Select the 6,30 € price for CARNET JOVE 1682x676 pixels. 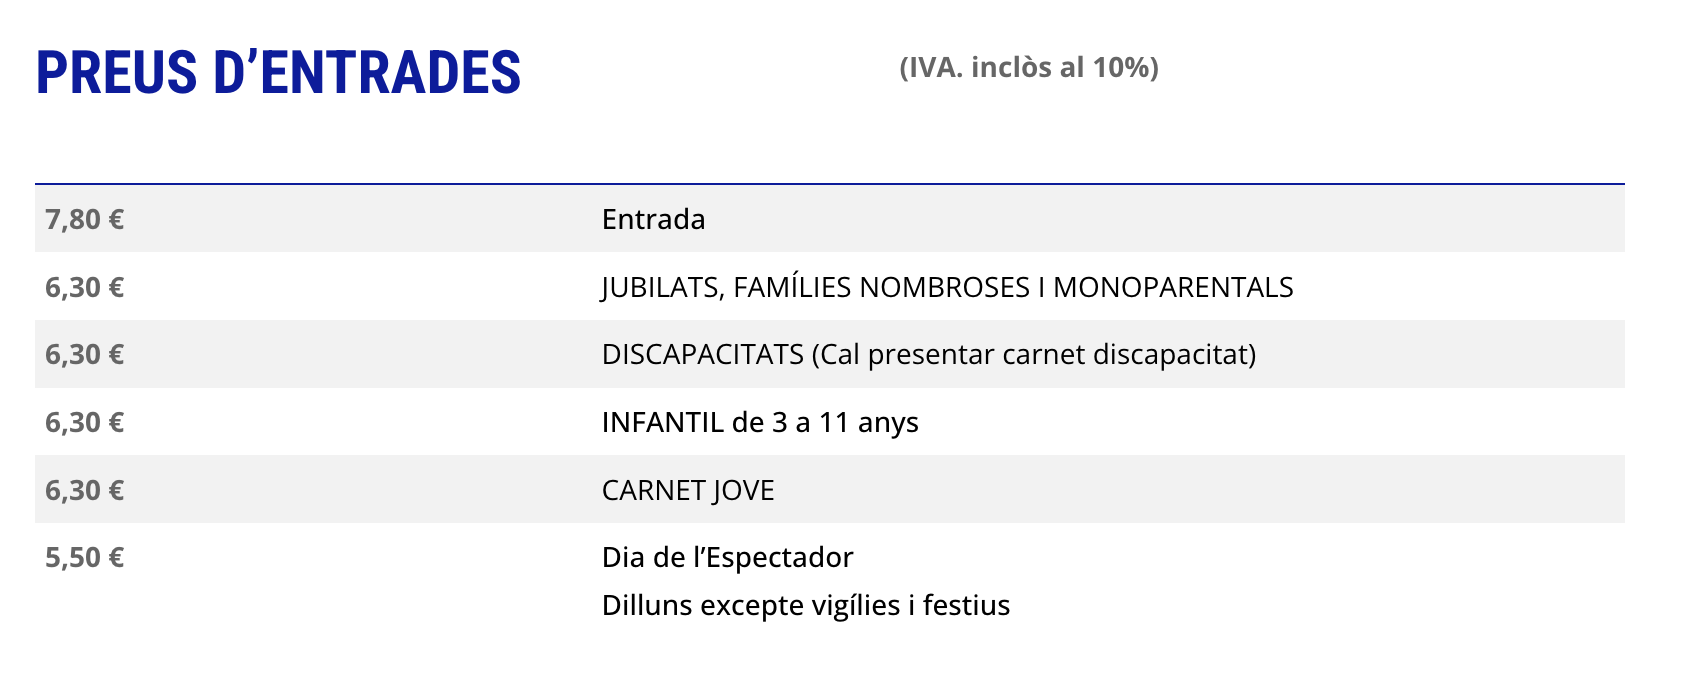[85, 490]
